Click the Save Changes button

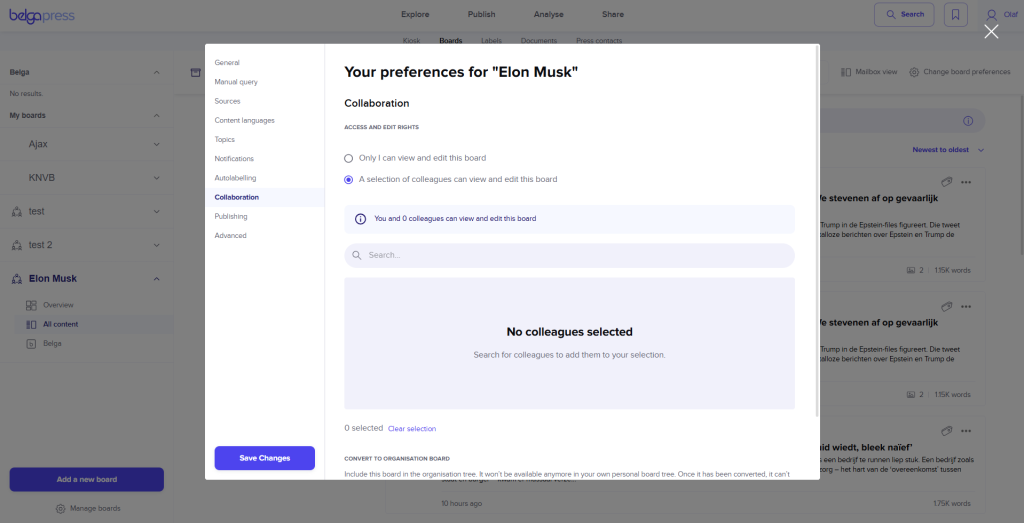264,458
